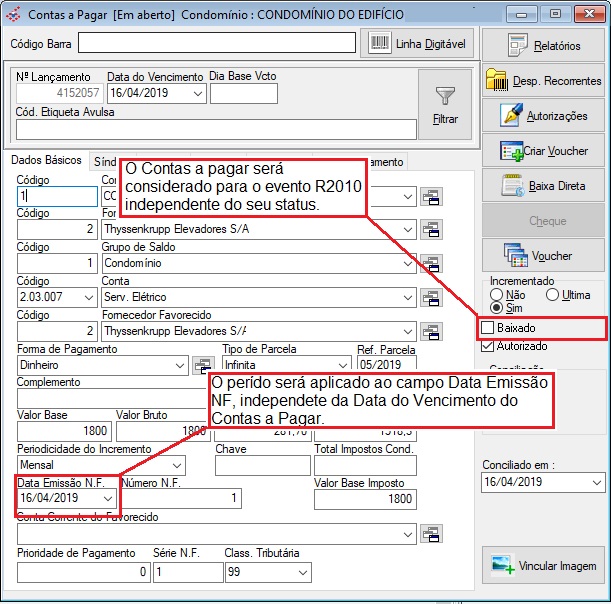Minimize the Contas a Pagar window
613x604 pixels.
click(521, 15)
